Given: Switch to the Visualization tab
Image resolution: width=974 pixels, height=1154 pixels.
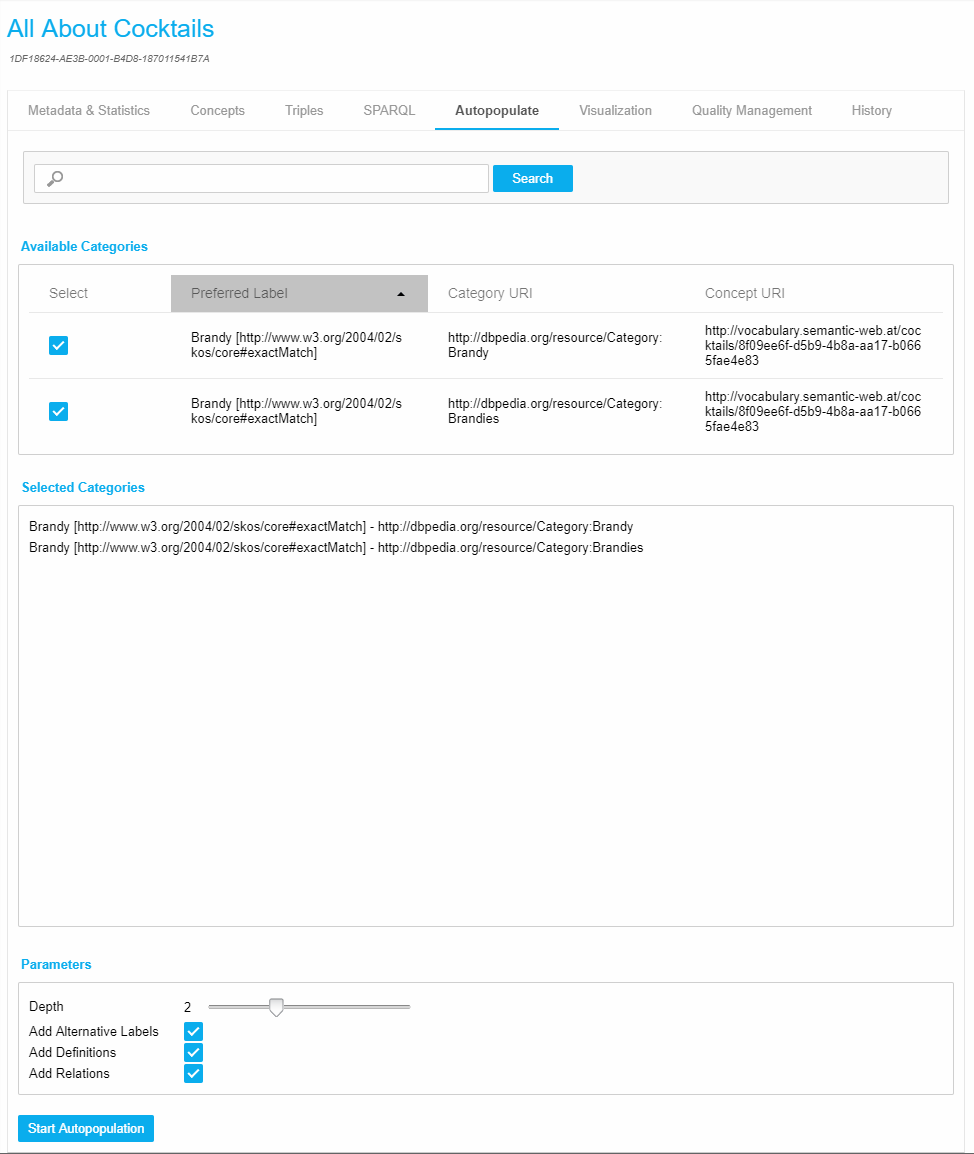Looking at the screenshot, I should point(615,111).
